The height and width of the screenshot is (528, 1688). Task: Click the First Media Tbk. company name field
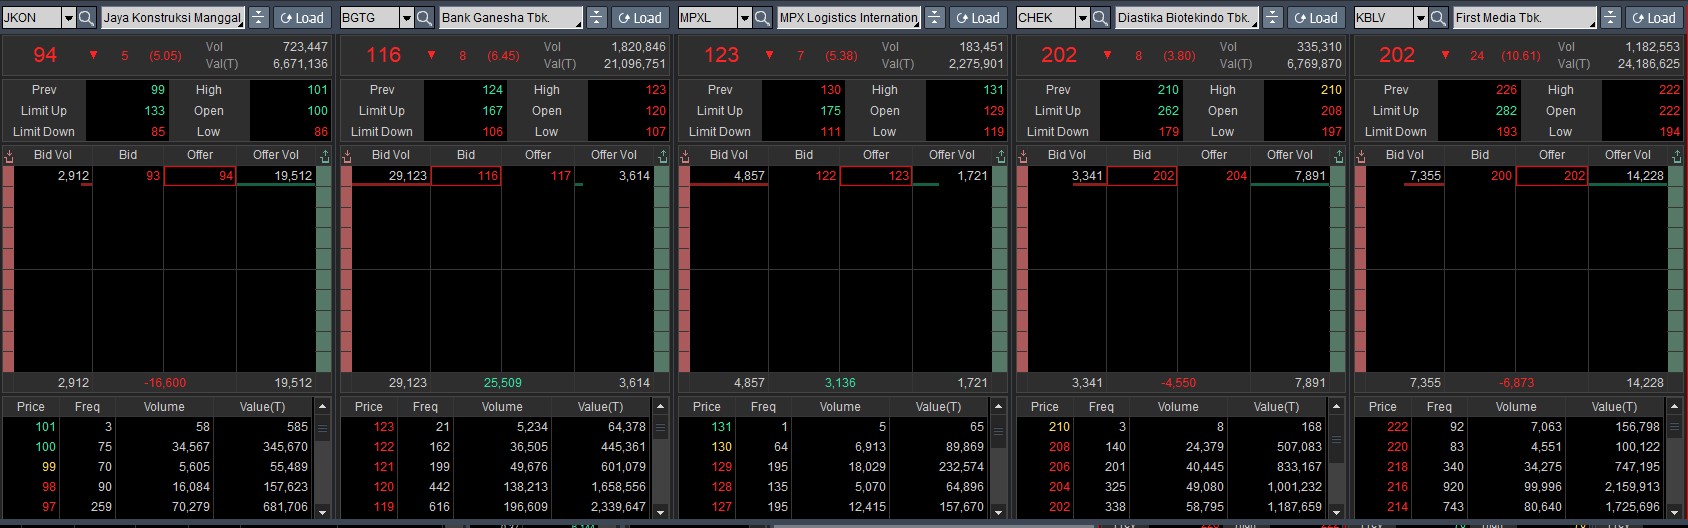tap(1524, 18)
